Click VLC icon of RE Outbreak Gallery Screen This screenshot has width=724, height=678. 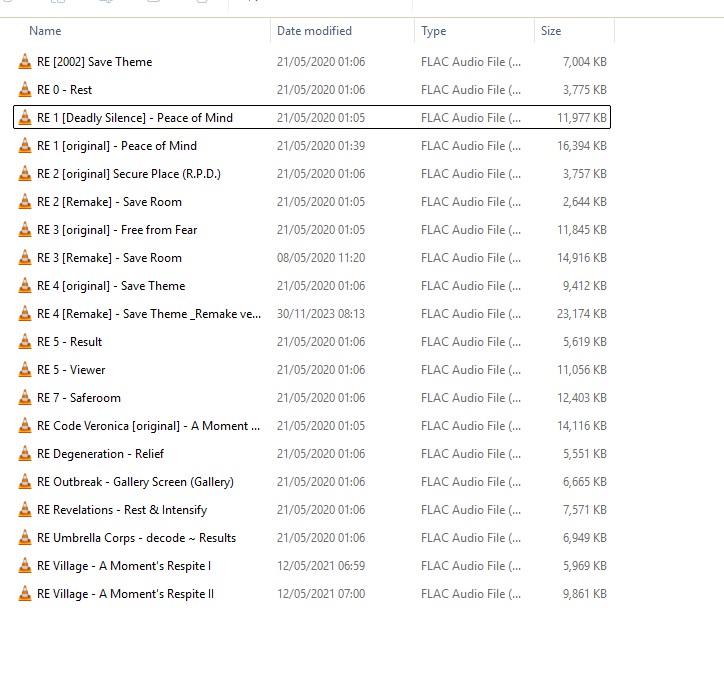(x=24, y=482)
